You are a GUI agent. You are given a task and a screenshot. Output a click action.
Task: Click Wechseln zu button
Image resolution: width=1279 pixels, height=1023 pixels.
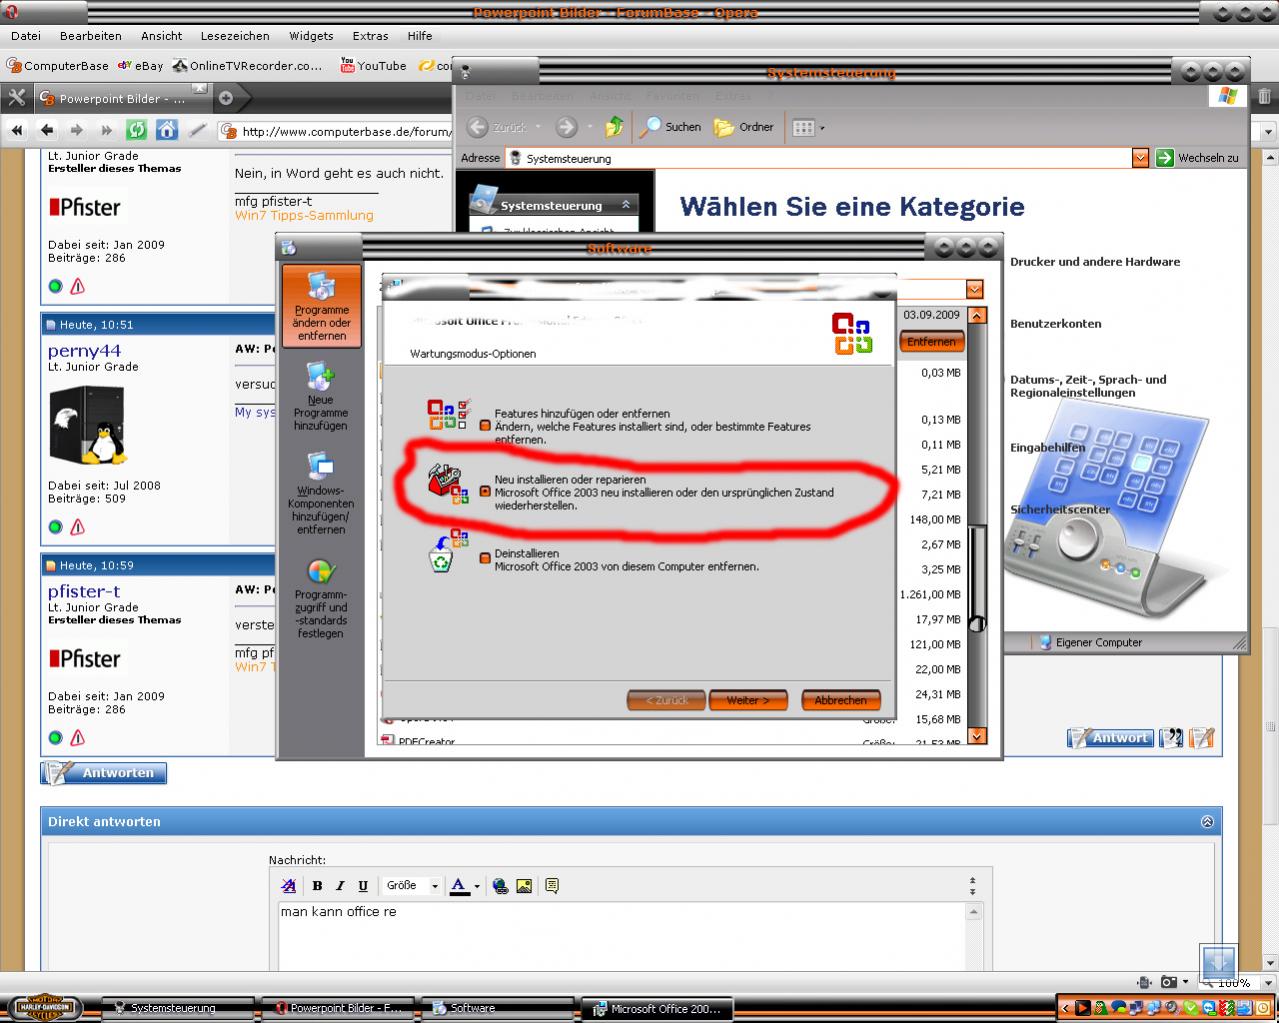[x=1198, y=158]
